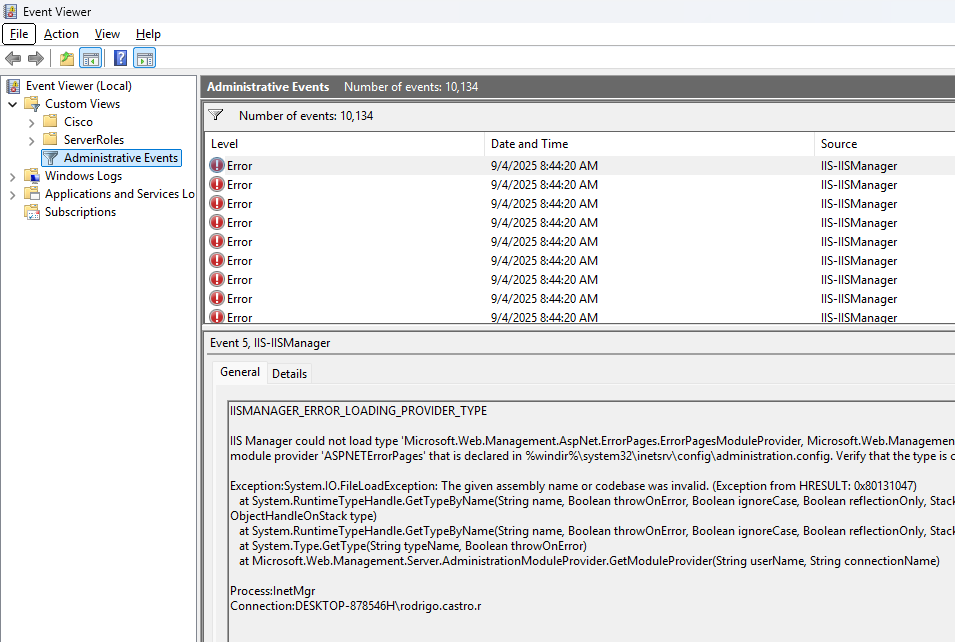This screenshot has height=642, width=955.
Task: Open the View menu
Action: 107,34
